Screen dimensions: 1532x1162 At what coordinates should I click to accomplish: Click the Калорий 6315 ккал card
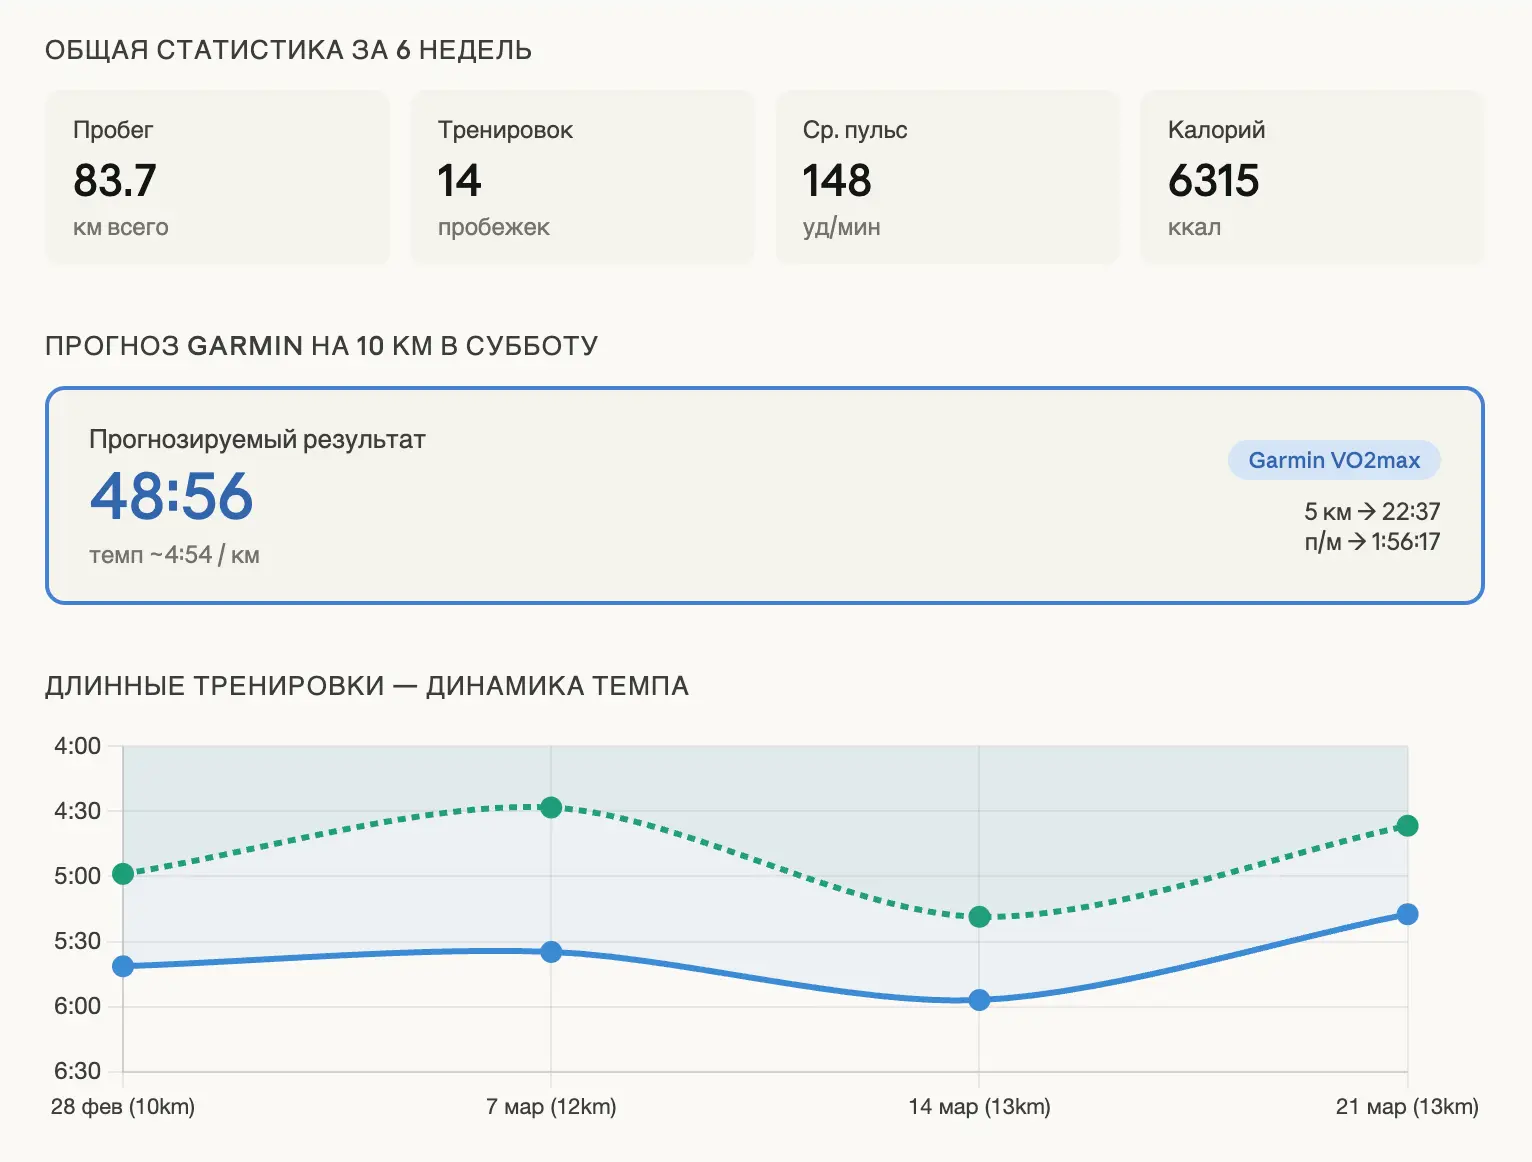coord(1311,178)
